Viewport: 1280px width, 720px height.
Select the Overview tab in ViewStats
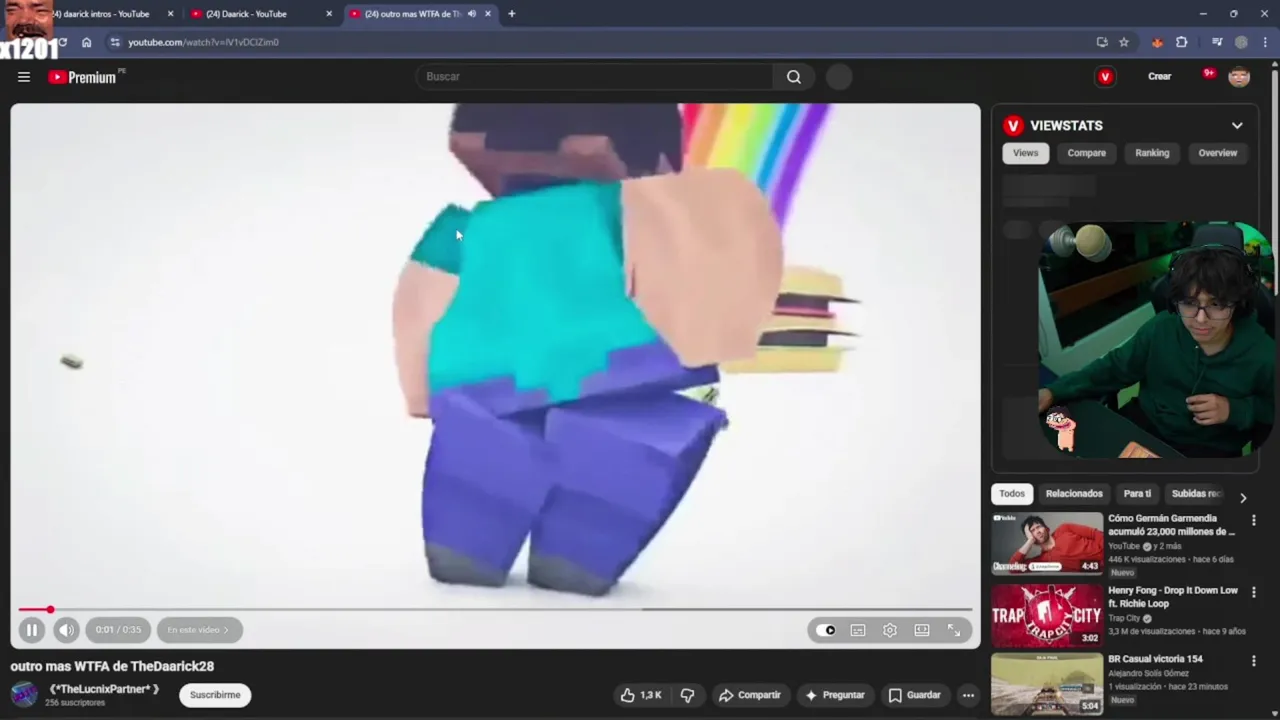coord(1217,153)
